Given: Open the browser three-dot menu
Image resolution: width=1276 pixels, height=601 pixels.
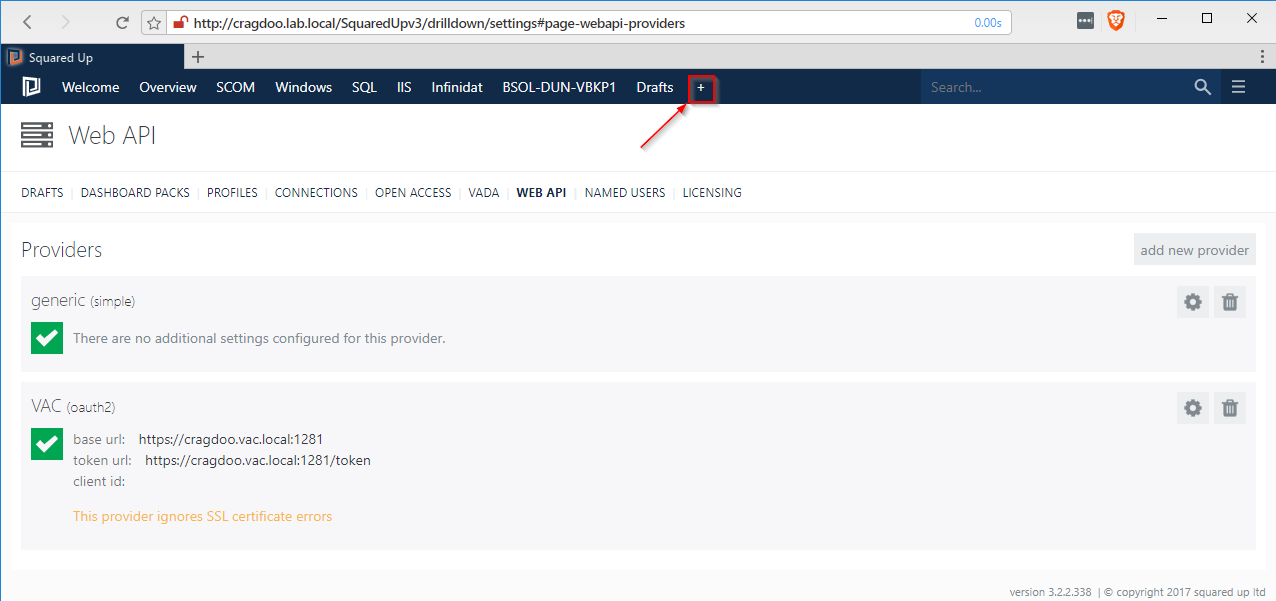Looking at the screenshot, I should tap(1264, 57).
